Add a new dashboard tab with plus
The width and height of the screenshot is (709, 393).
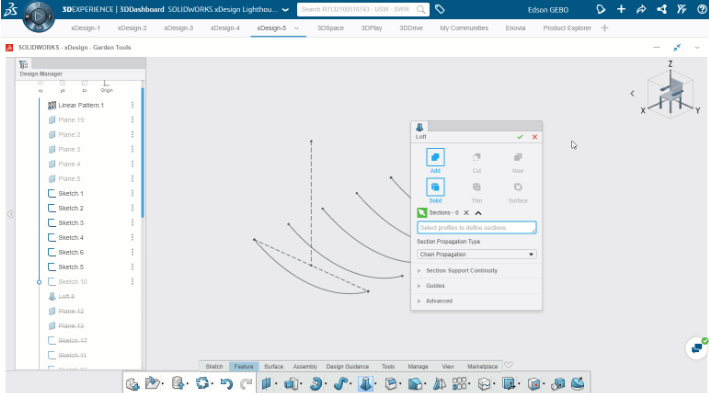[605, 28]
